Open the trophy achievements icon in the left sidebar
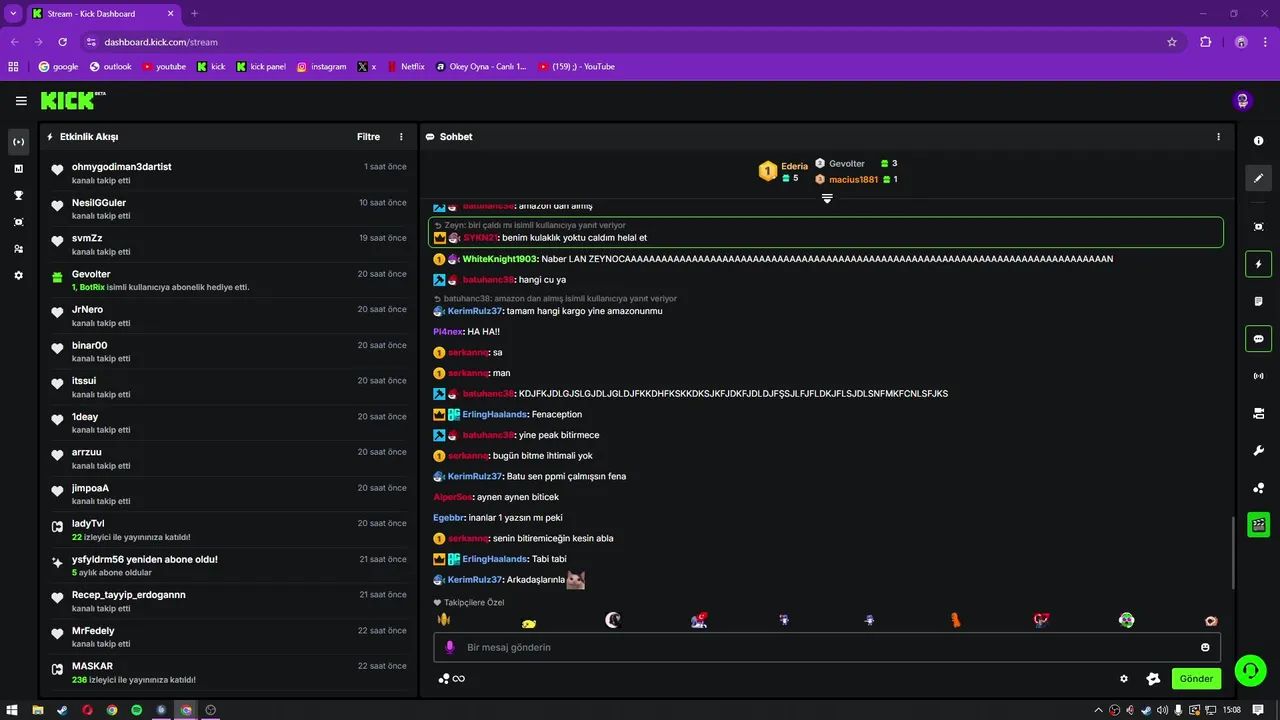 click(x=18, y=195)
